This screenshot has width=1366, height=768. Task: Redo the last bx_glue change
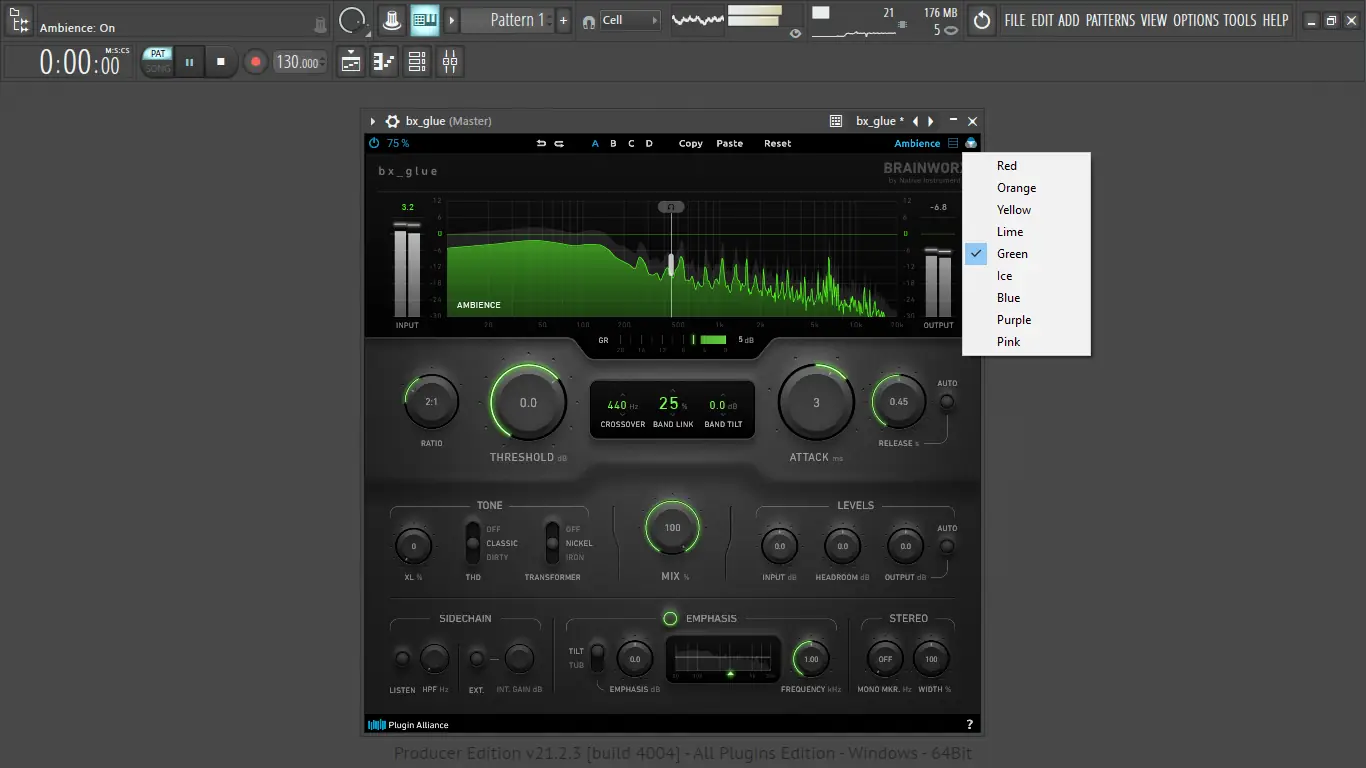(559, 143)
